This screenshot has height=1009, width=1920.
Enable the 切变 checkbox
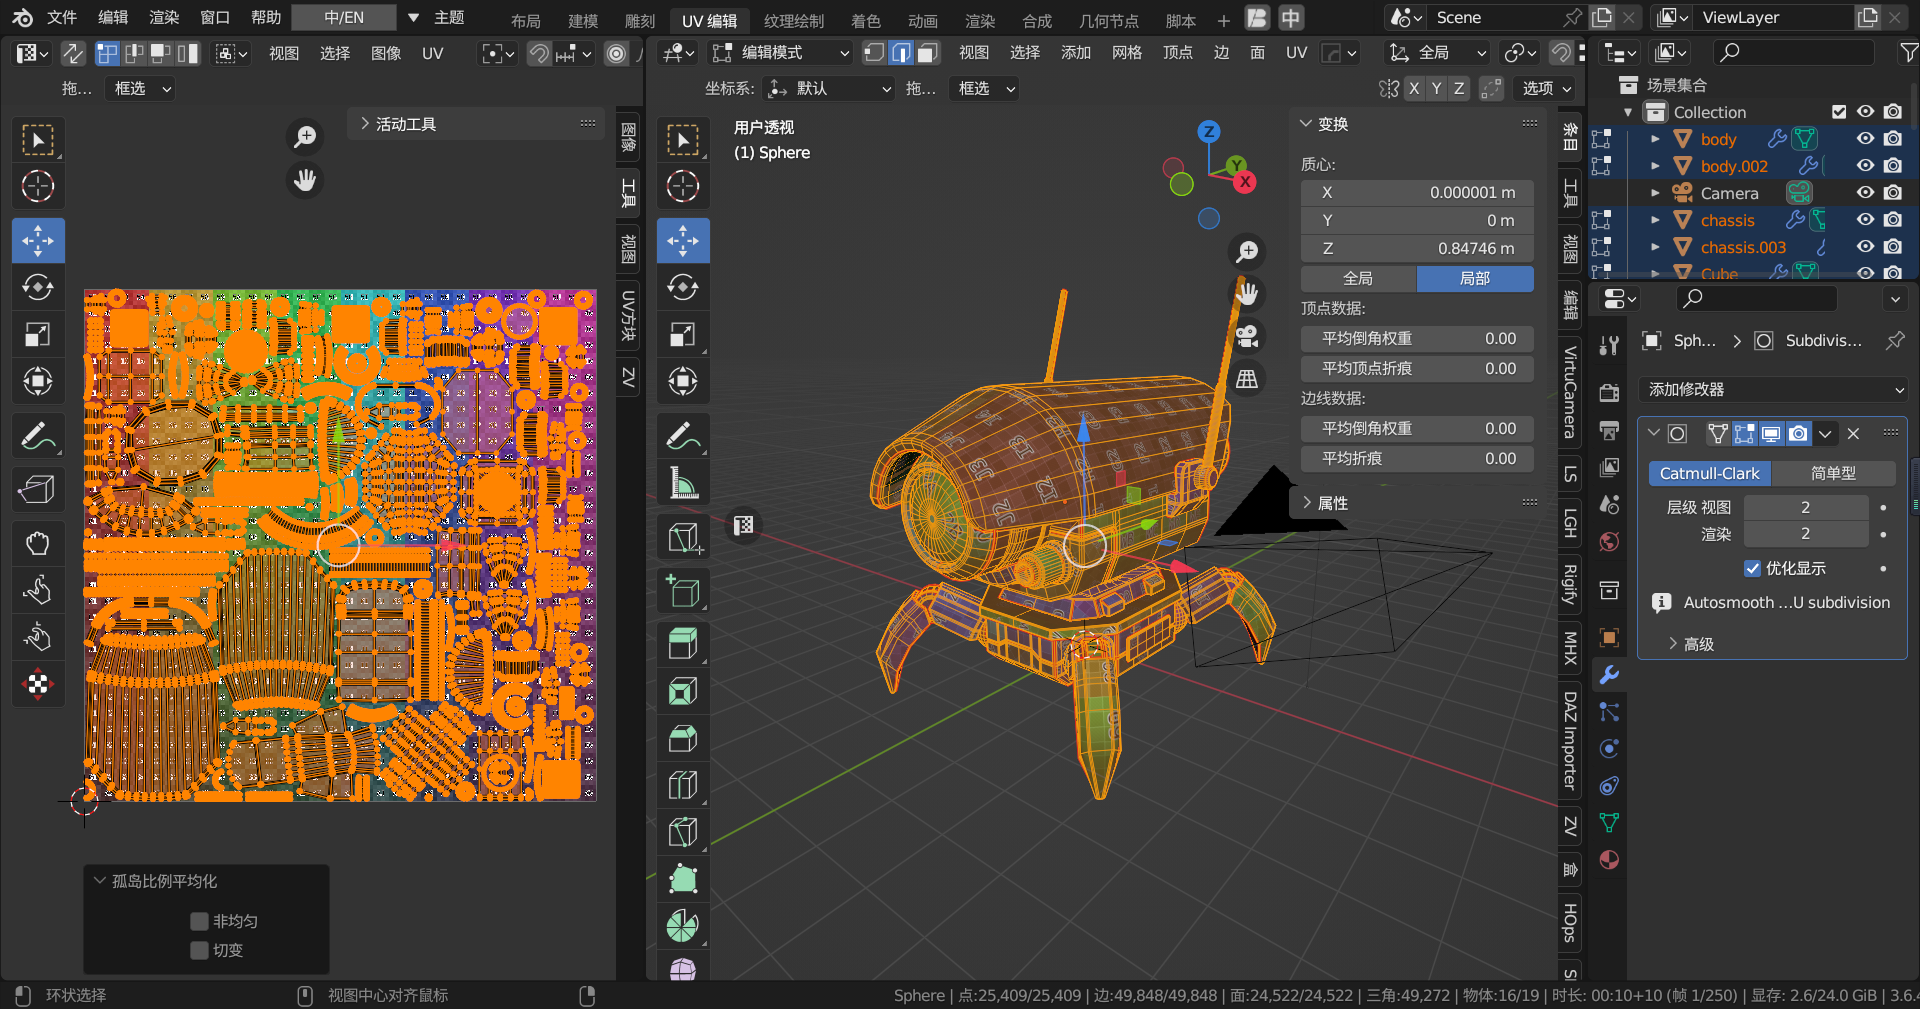199,950
